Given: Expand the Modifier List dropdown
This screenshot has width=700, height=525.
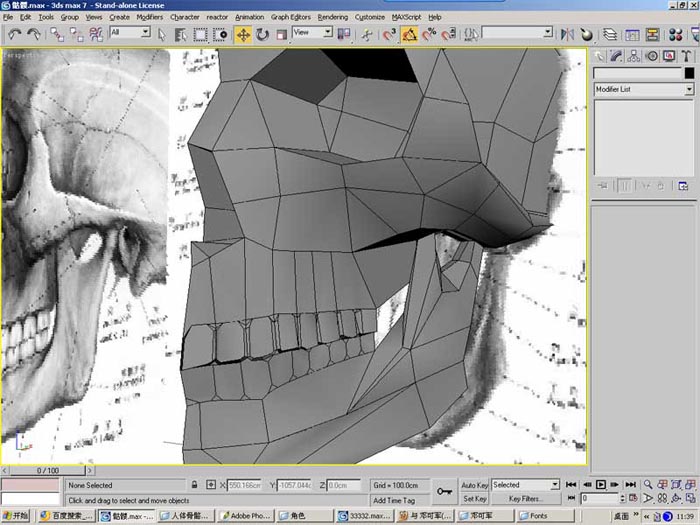Looking at the screenshot, I should 643,89.
